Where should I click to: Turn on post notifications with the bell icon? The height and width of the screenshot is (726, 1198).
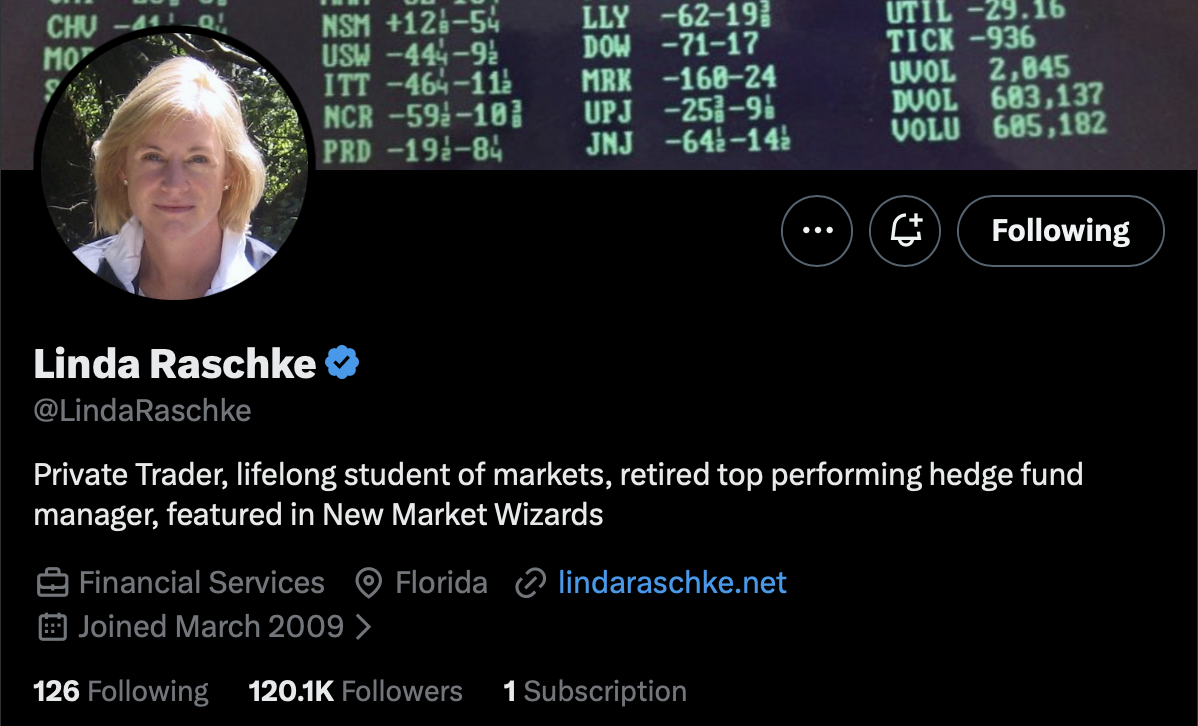pos(905,231)
